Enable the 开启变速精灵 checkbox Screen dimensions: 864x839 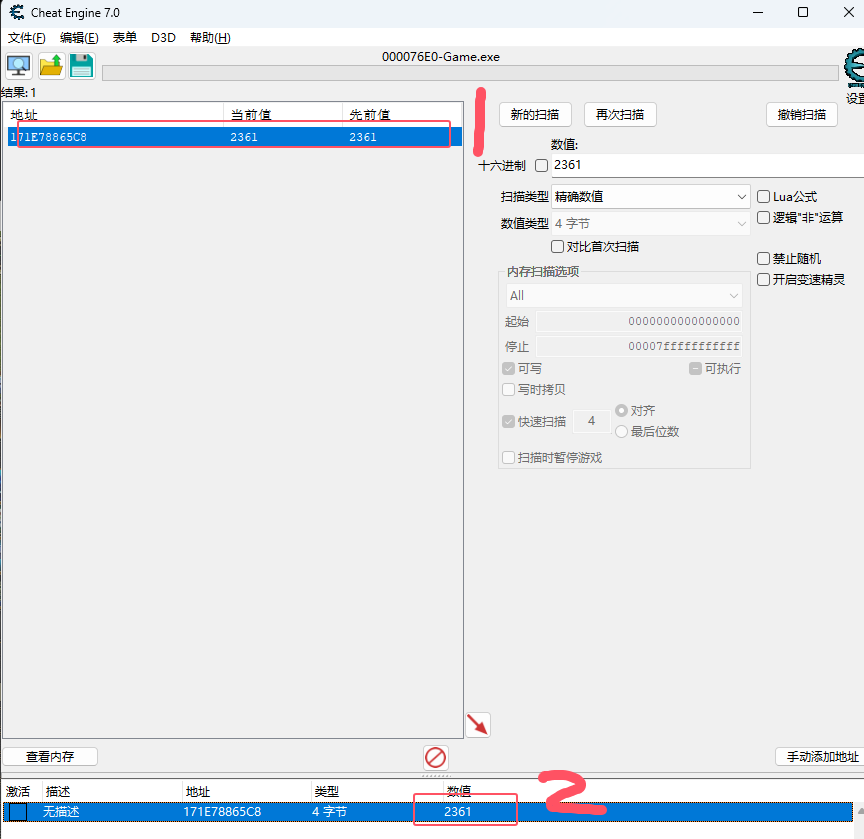763,279
